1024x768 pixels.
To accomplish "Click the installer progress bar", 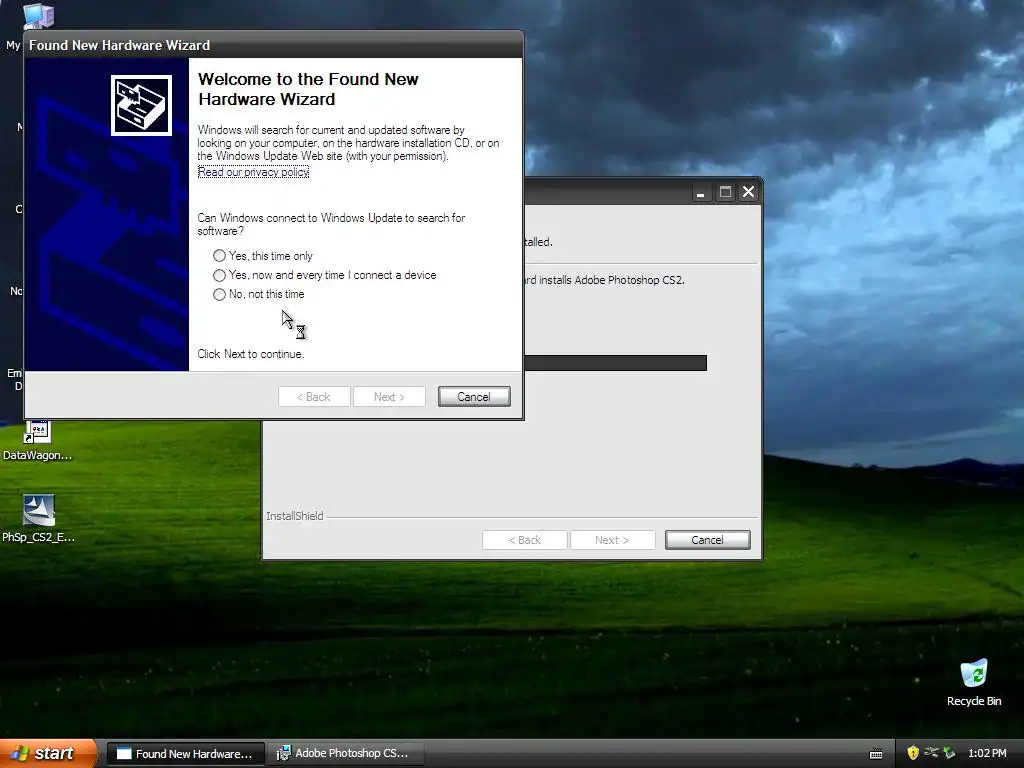I will coord(615,363).
